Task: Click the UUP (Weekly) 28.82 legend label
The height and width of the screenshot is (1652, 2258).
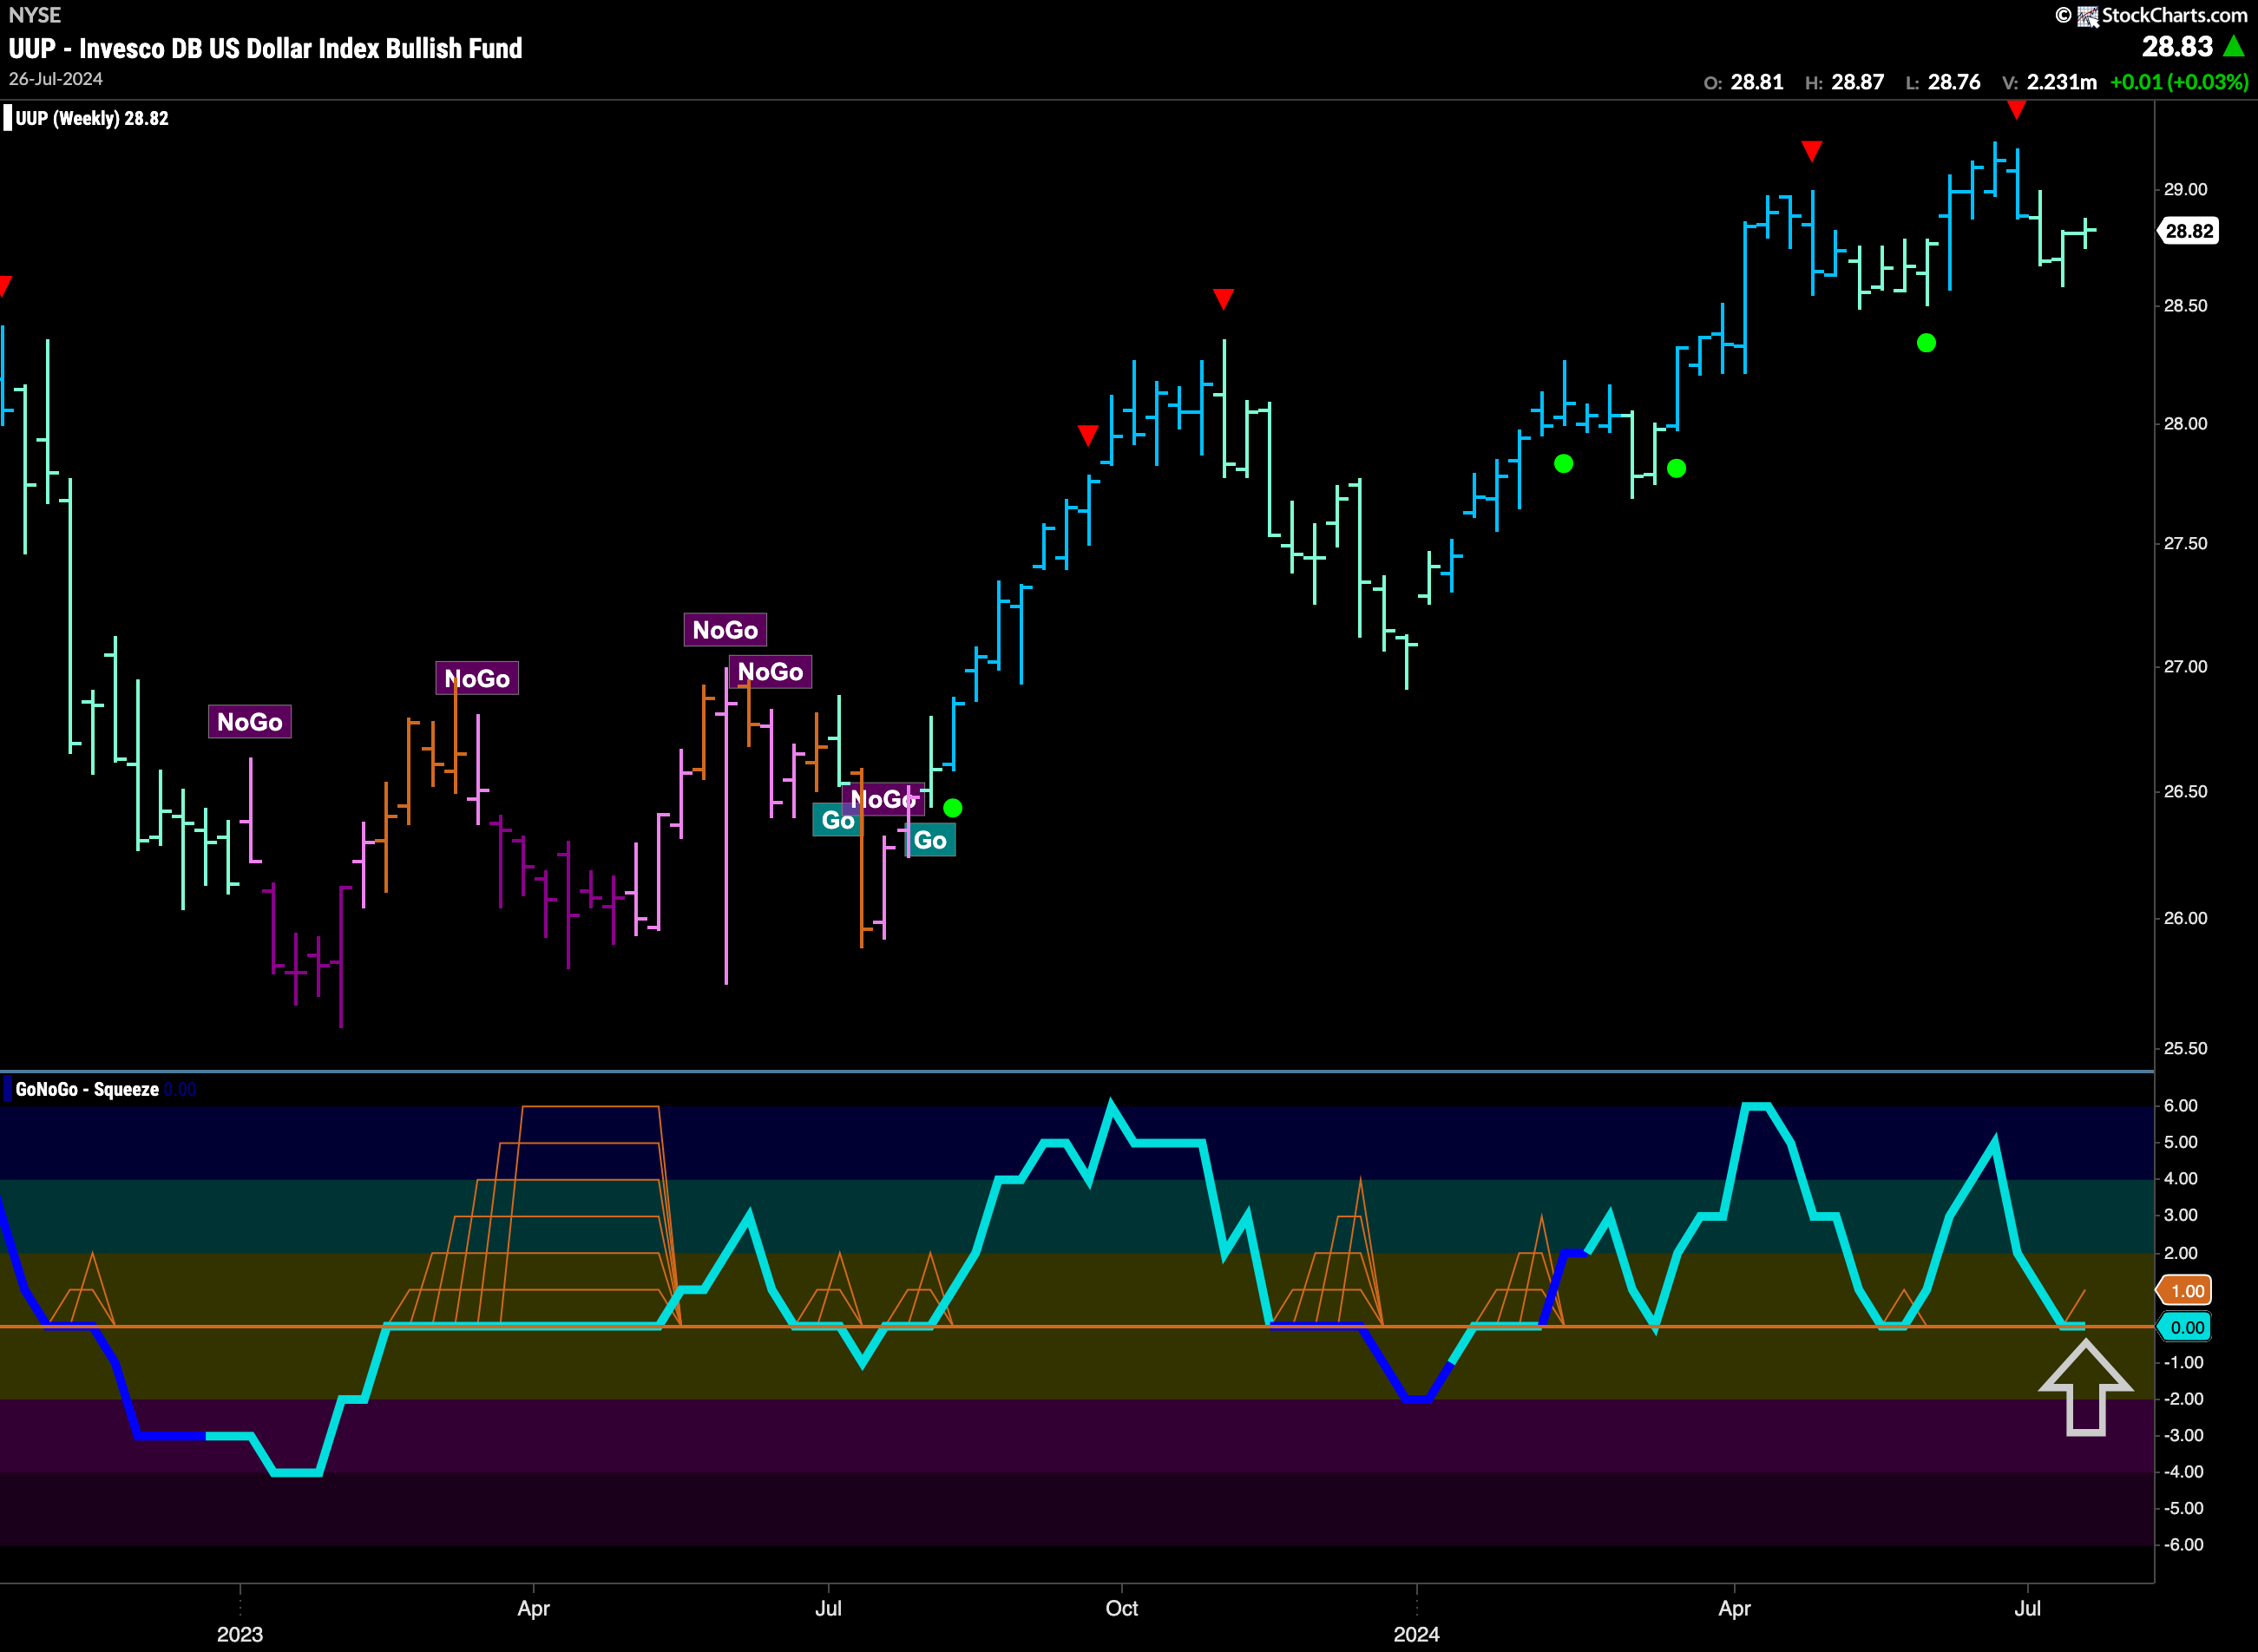Action: click(92, 118)
